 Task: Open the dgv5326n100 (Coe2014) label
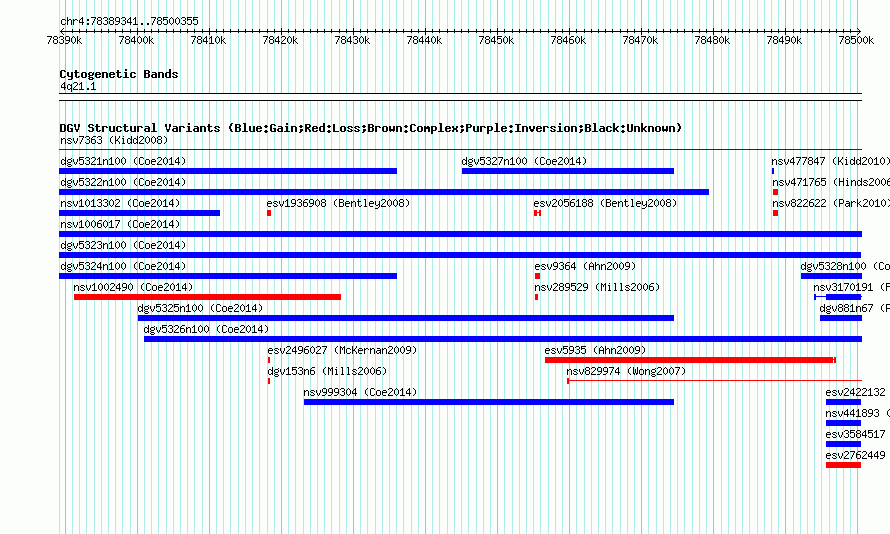[x=206, y=329]
